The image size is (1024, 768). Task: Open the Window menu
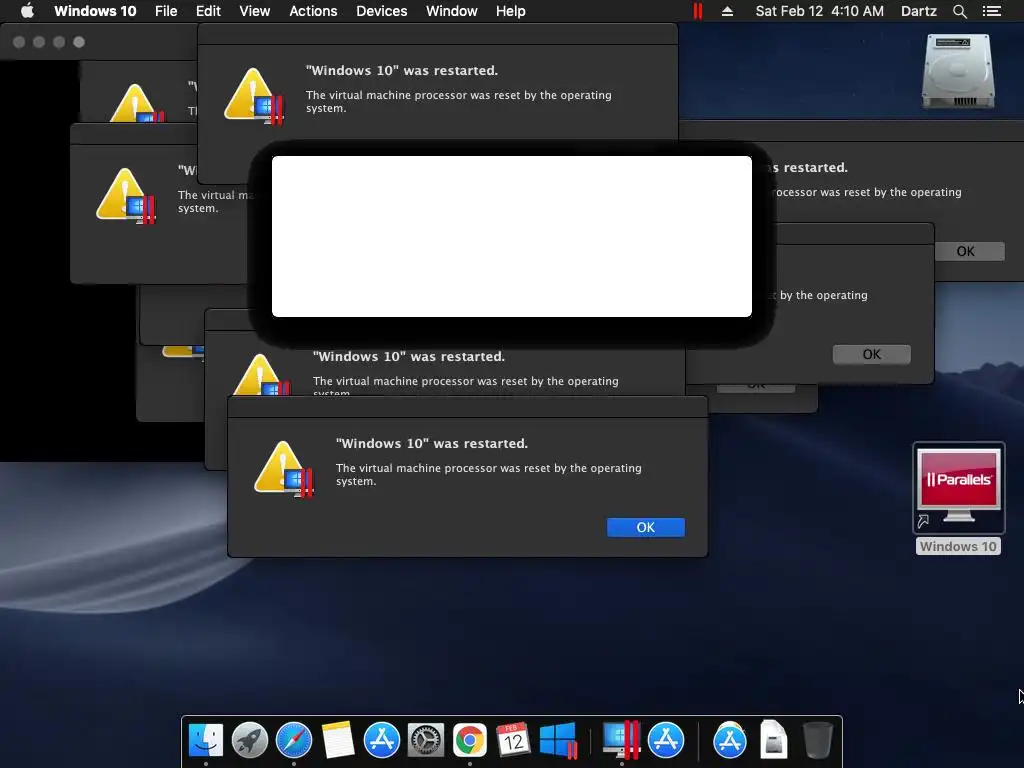(452, 11)
